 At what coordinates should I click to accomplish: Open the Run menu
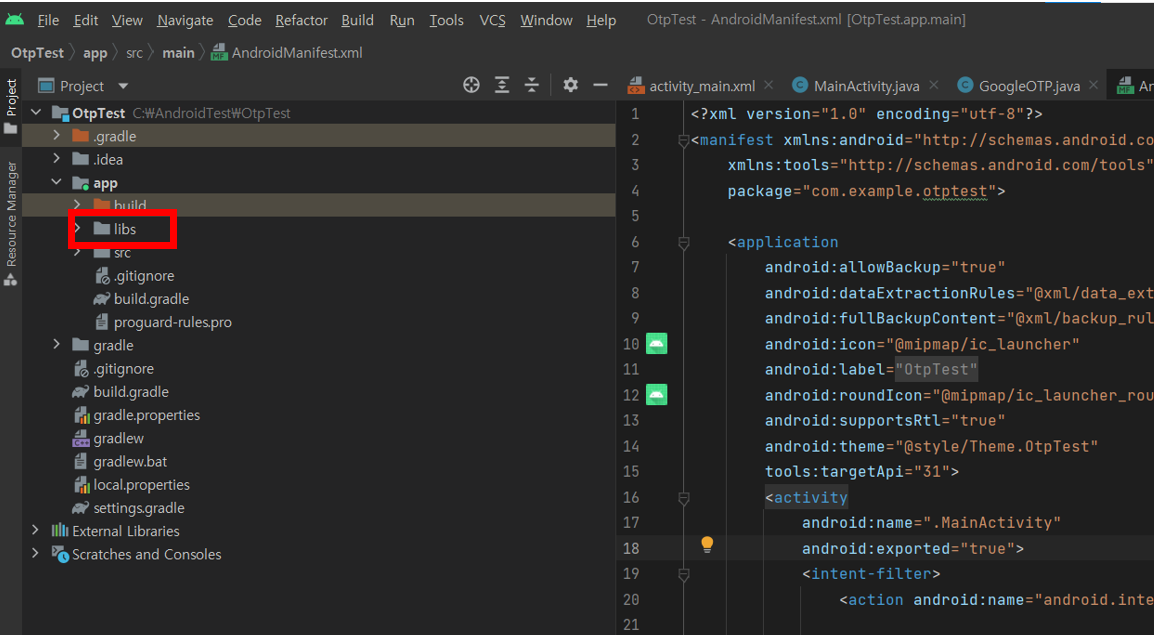[402, 21]
